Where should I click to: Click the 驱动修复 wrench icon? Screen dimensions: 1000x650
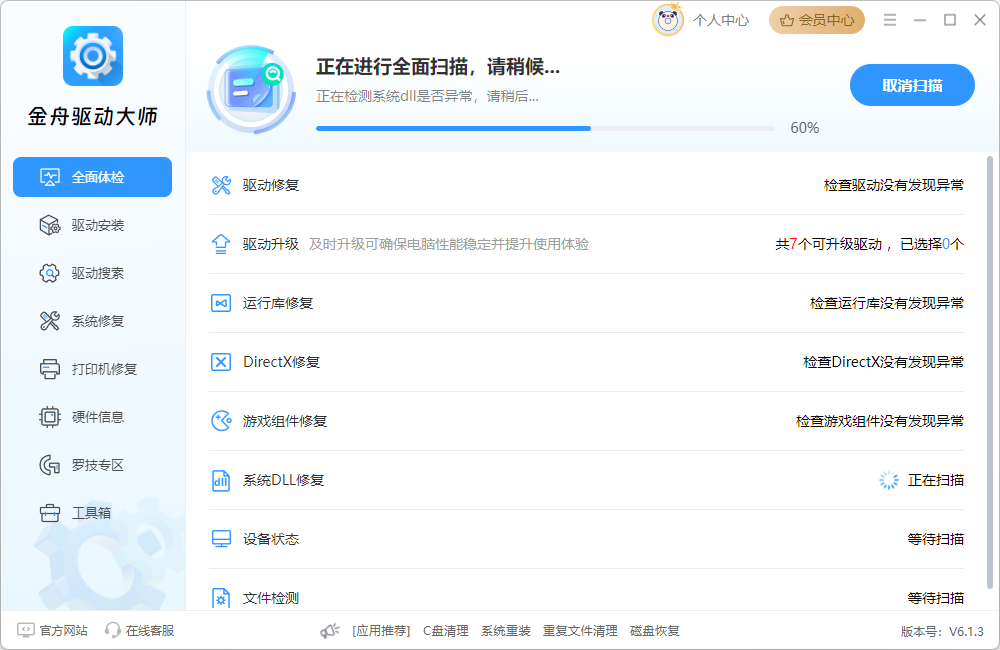point(221,185)
